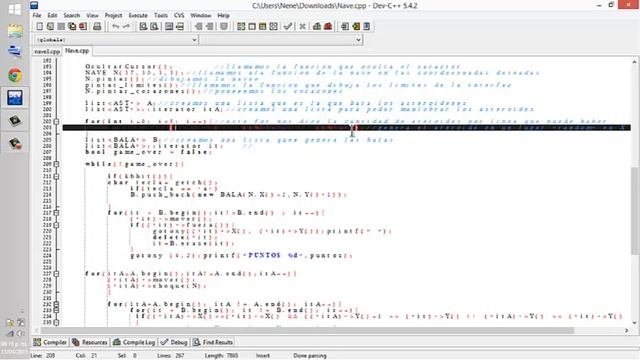Viewport: 640px width, 360px height.
Task: Click the editor scroll-up arrow
Action: point(634,62)
